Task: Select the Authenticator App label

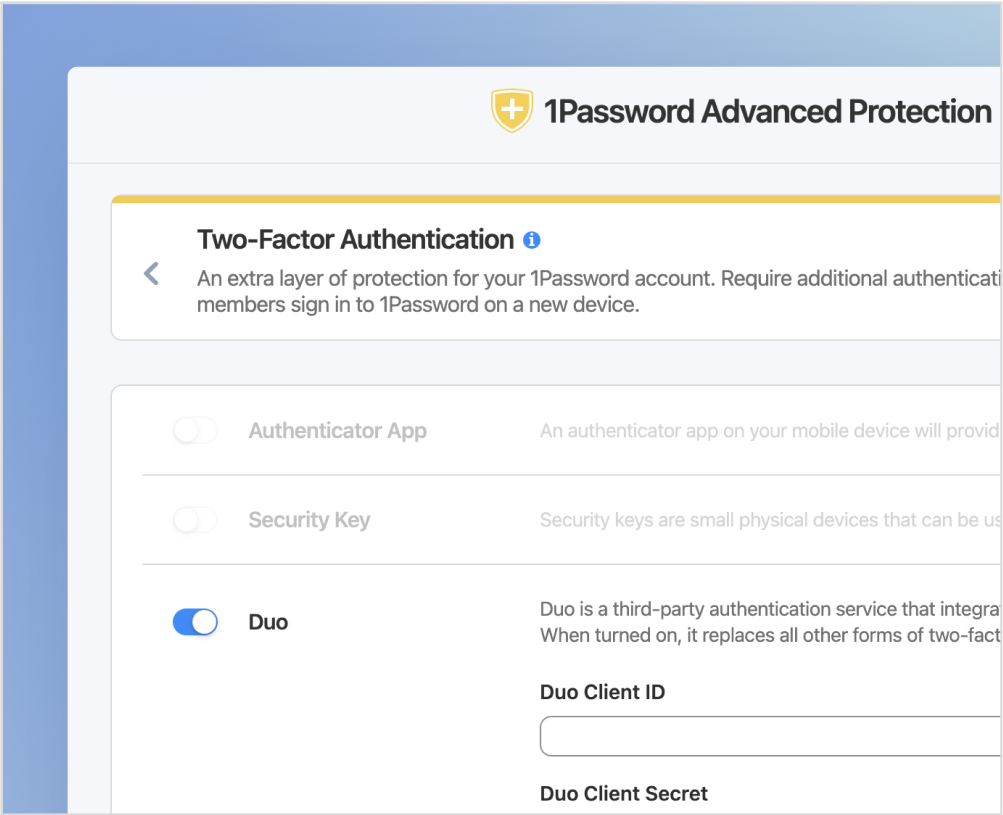Action: 337,431
